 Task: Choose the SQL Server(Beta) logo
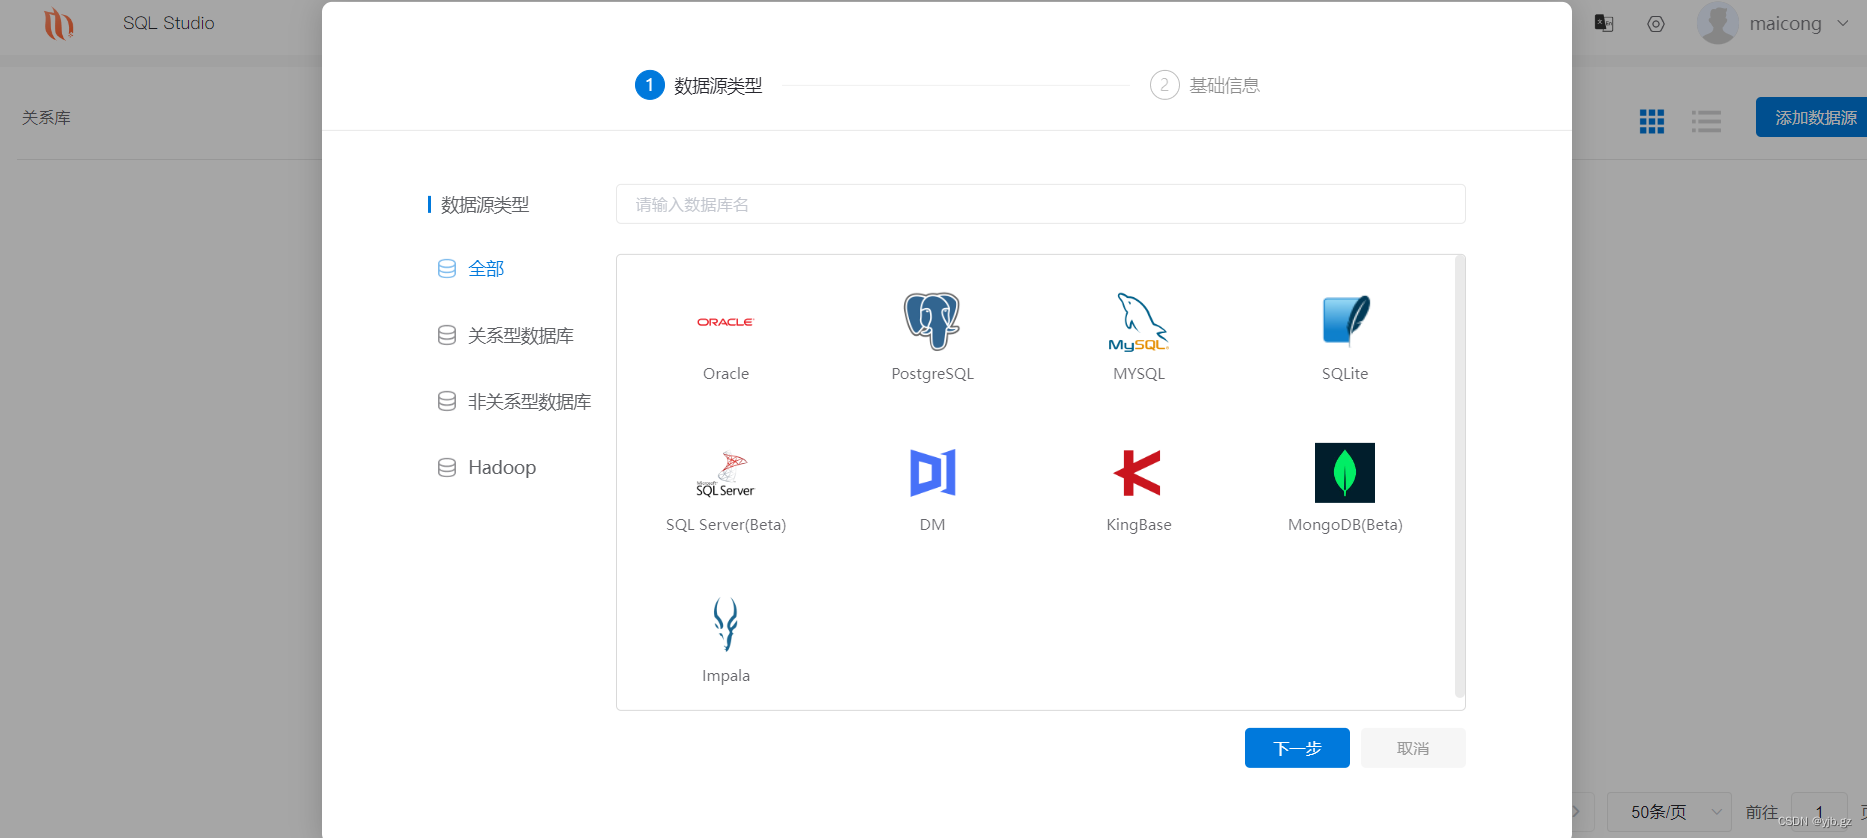click(x=726, y=474)
